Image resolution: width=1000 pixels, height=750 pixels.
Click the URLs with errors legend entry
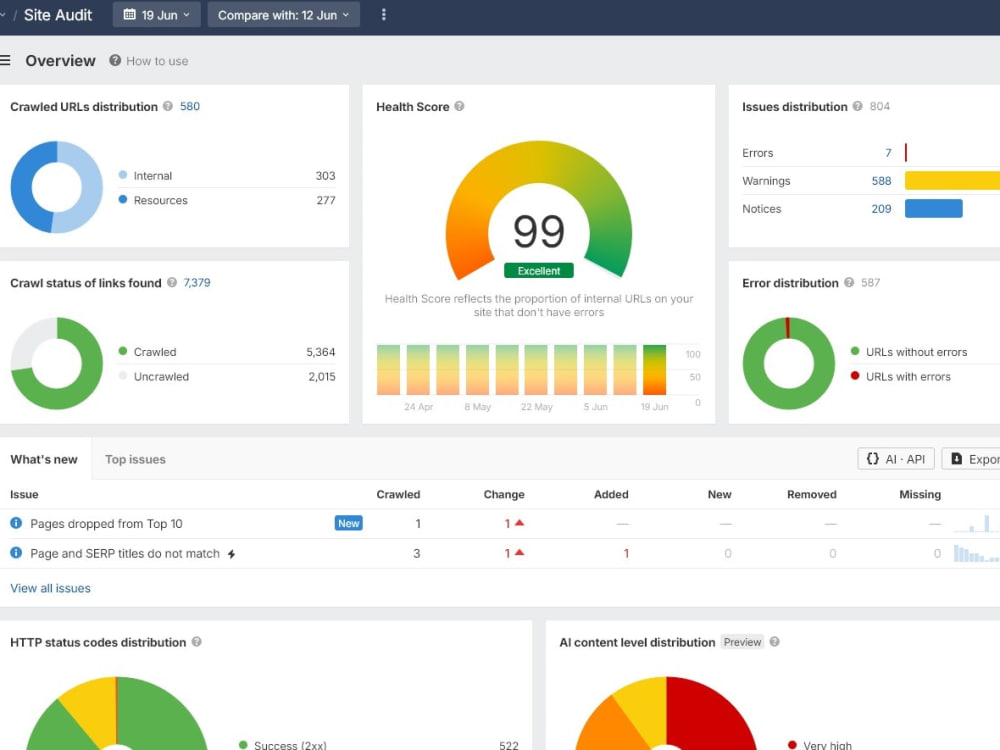(901, 376)
